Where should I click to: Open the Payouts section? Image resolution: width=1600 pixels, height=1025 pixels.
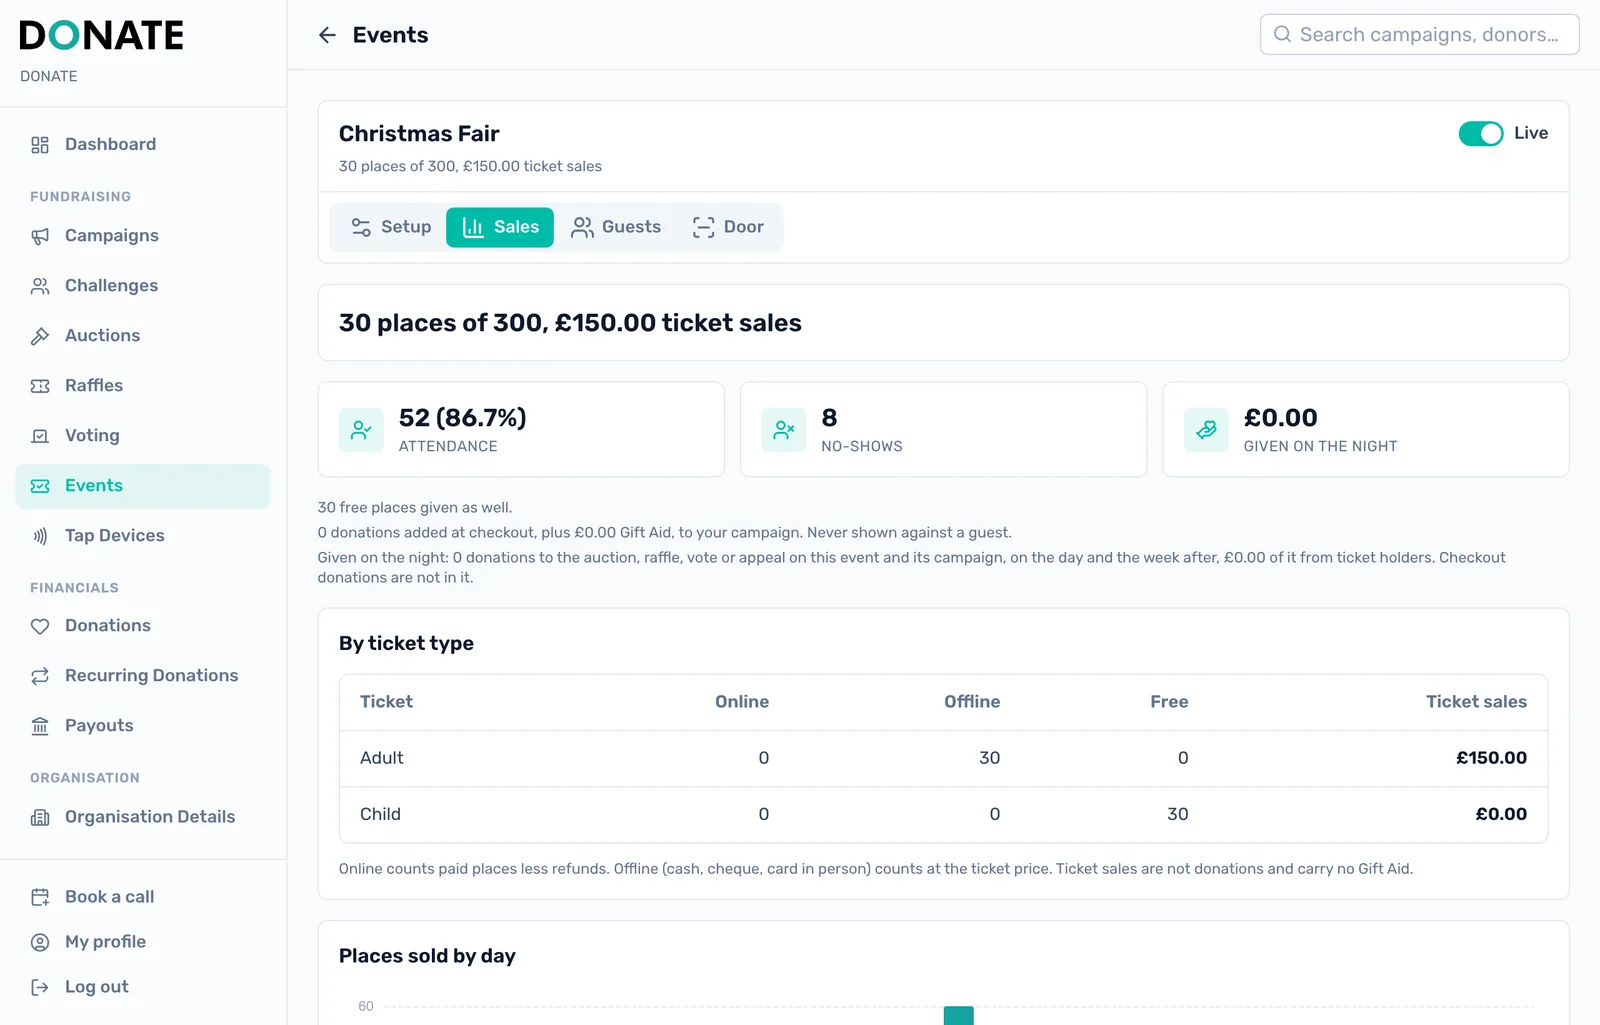coord(143,726)
